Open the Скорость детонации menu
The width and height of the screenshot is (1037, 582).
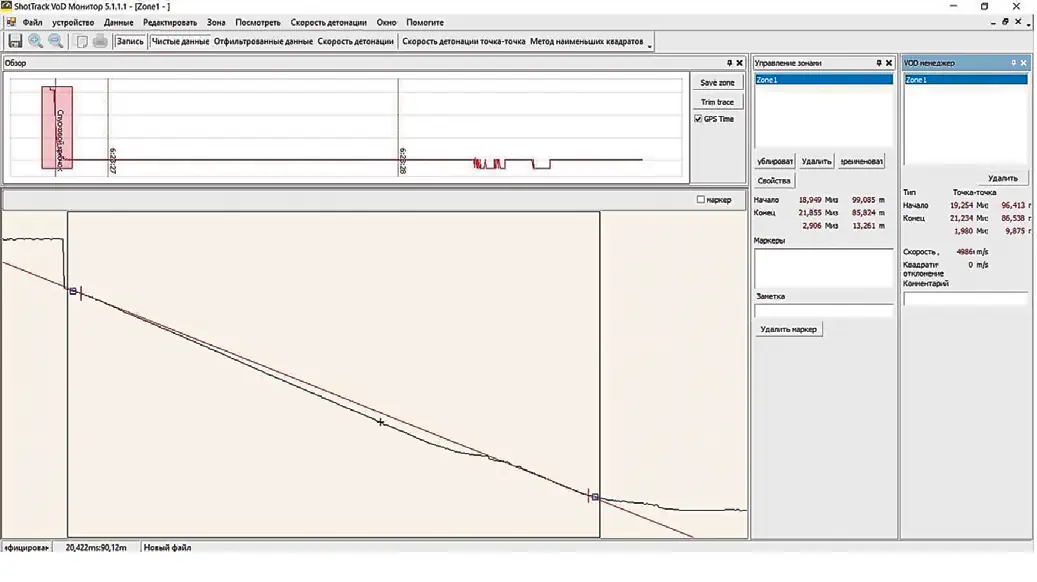click(328, 22)
